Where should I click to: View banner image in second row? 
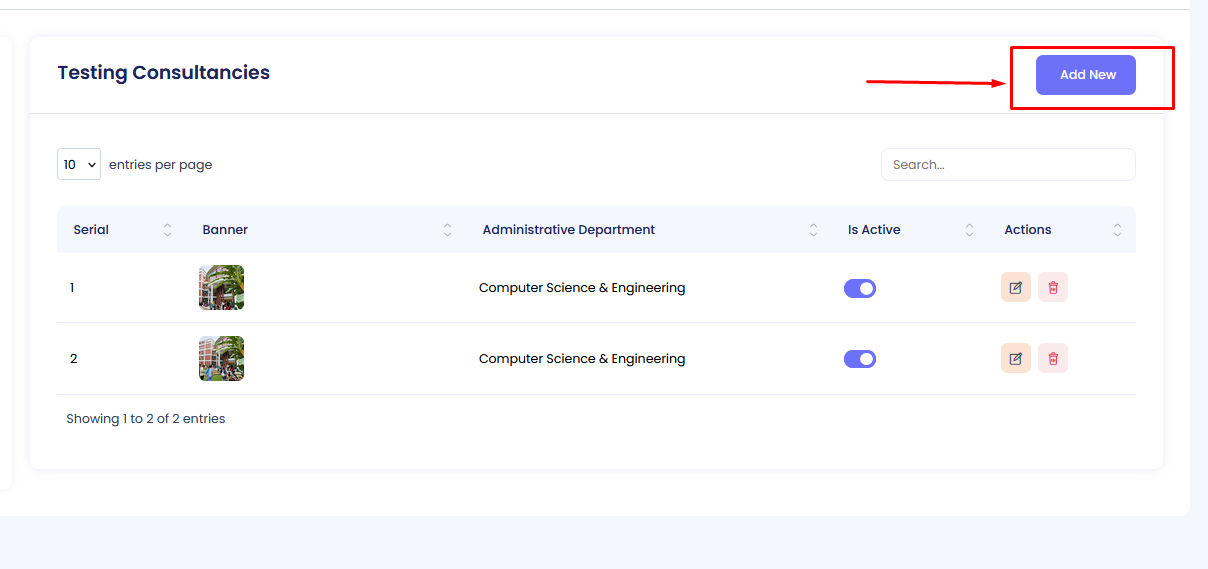click(x=221, y=359)
